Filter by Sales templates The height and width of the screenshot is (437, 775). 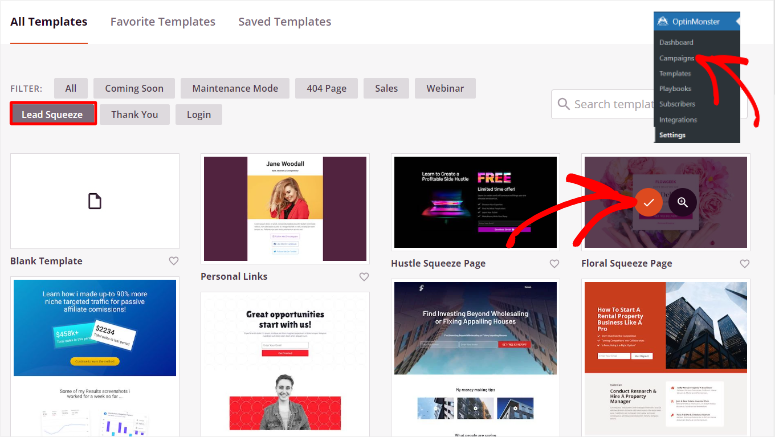[386, 88]
